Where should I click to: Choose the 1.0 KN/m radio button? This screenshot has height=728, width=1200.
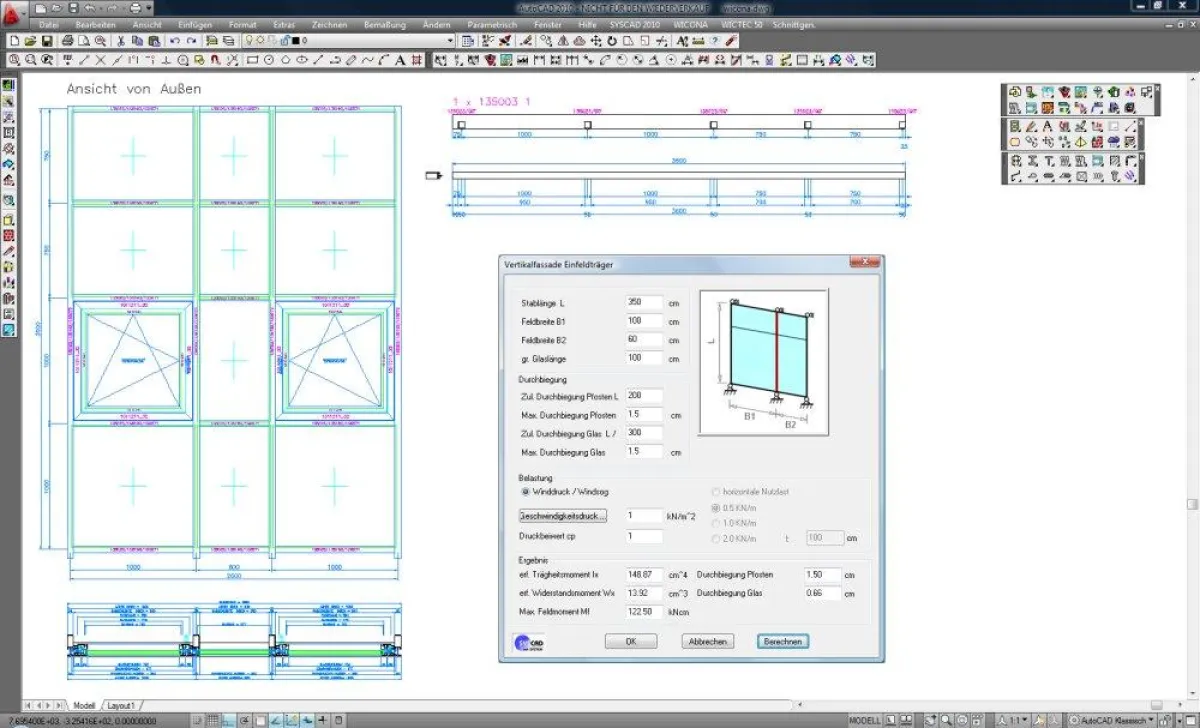715,523
